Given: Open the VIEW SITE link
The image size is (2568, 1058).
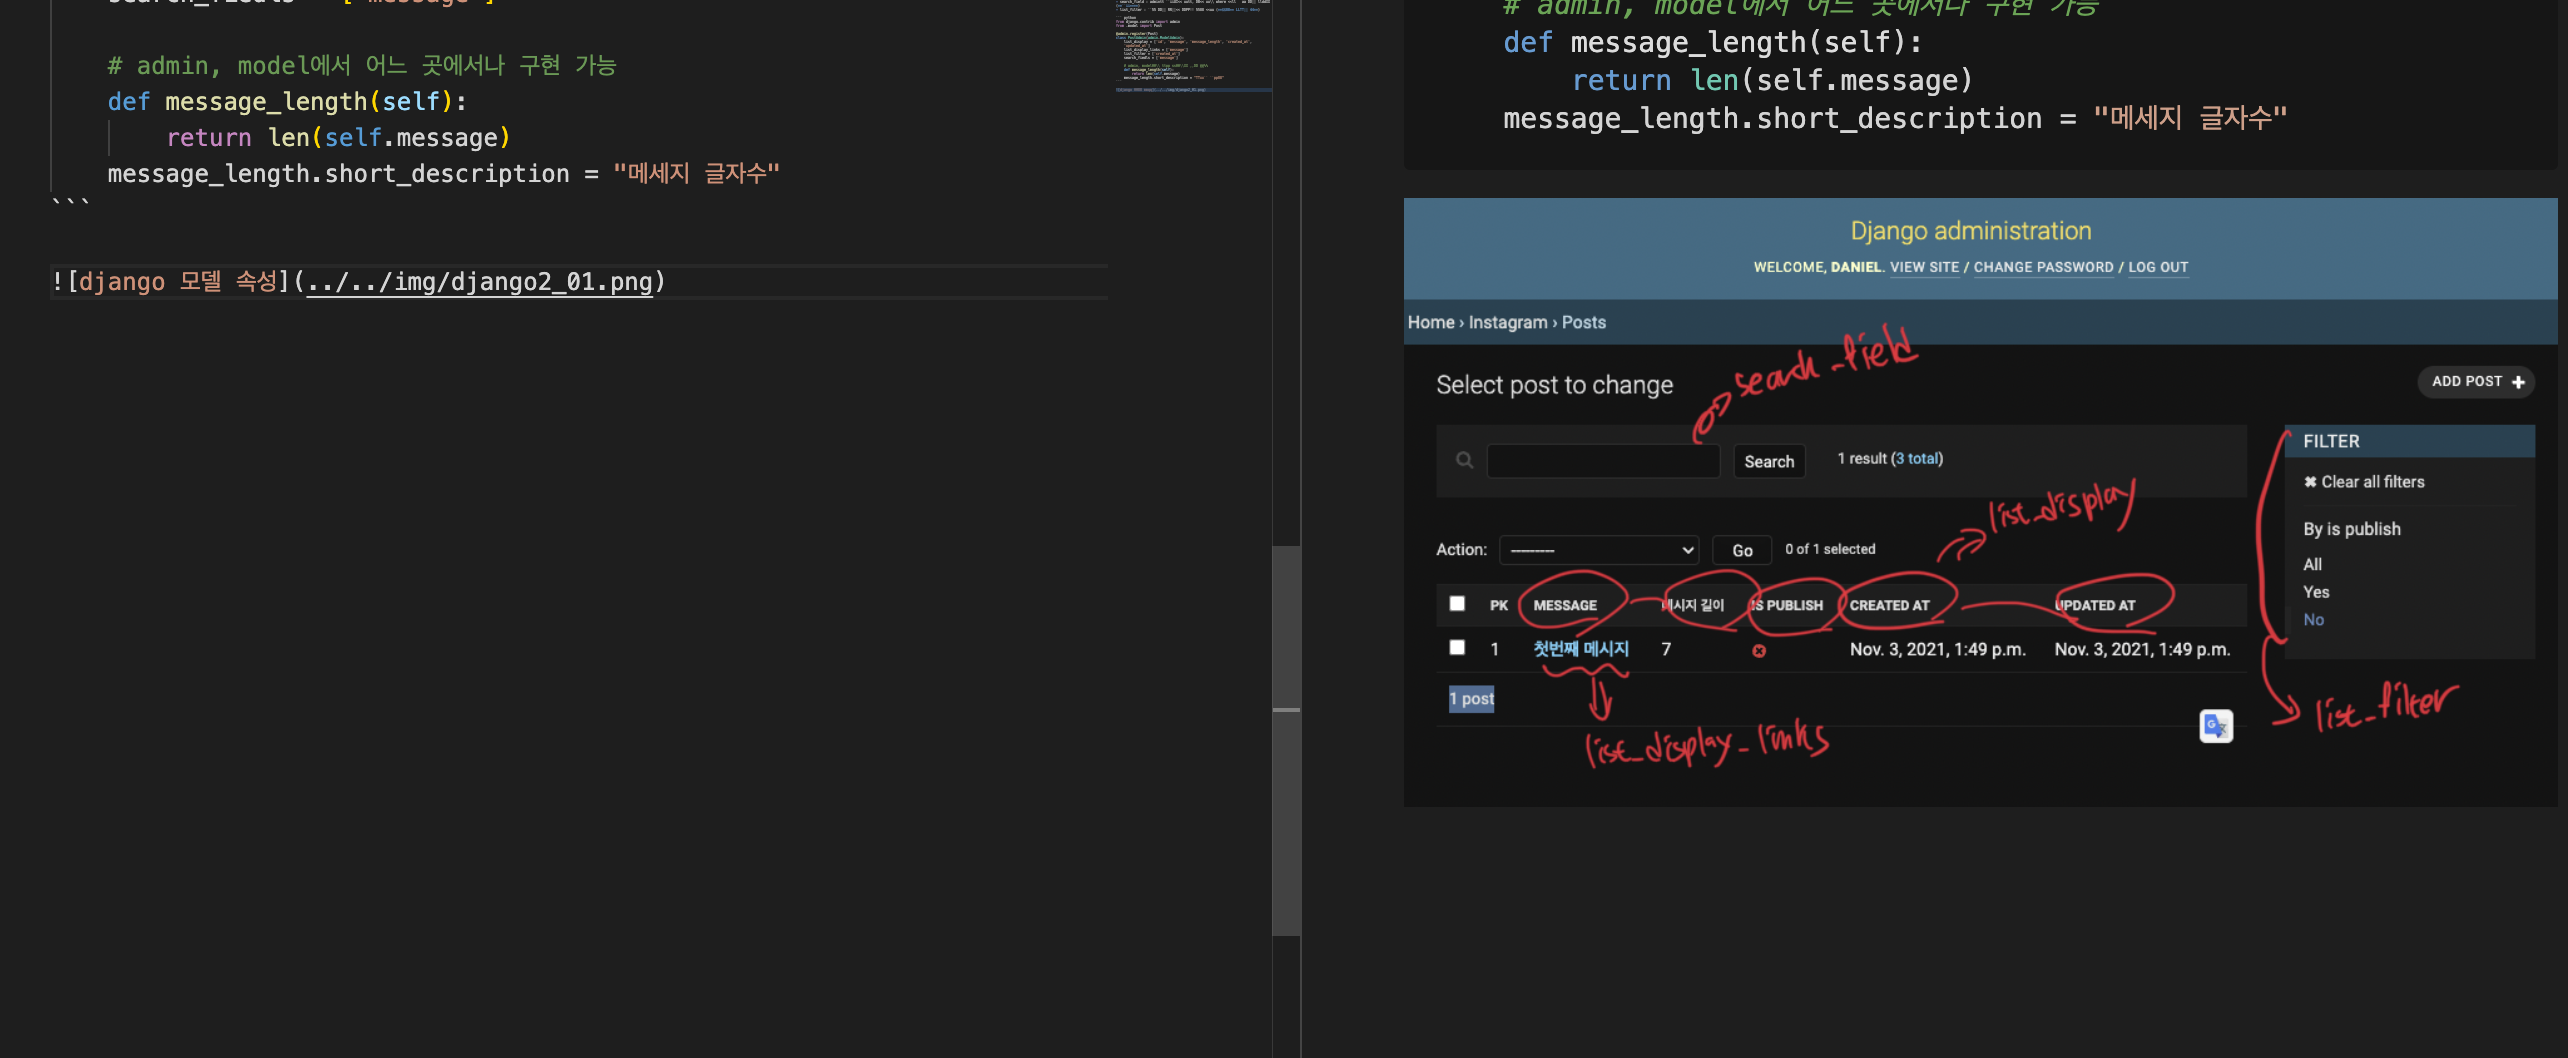Looking at the screenshot, I should (1924, 267).
